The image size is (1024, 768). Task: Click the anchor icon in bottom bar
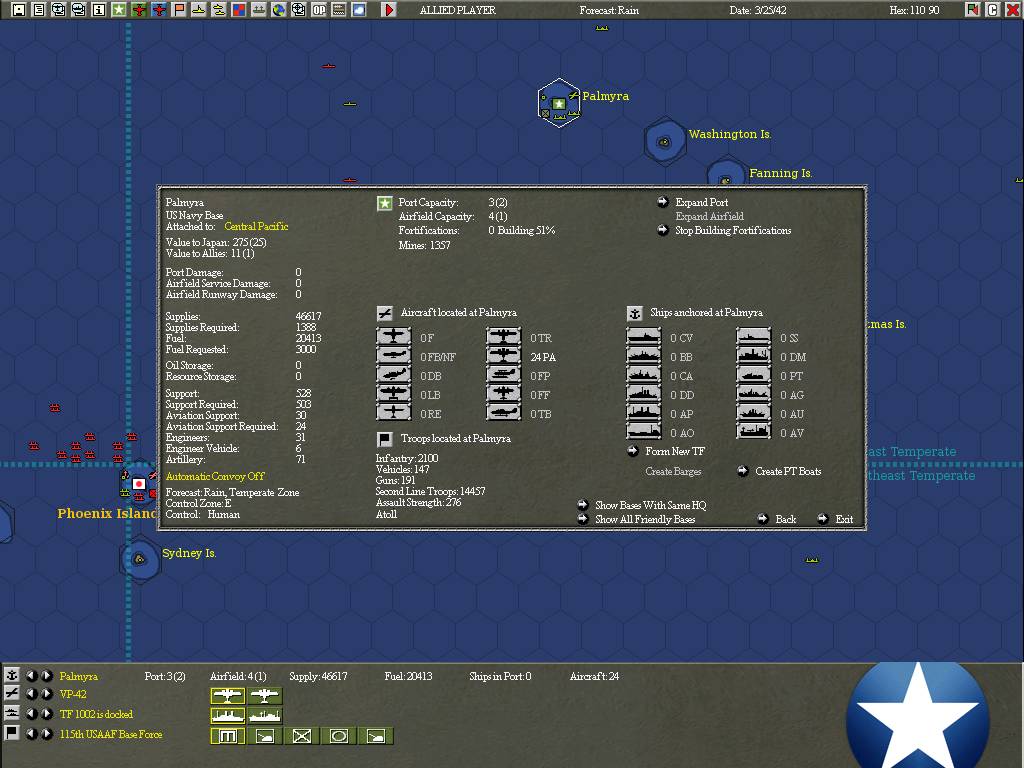11,675
